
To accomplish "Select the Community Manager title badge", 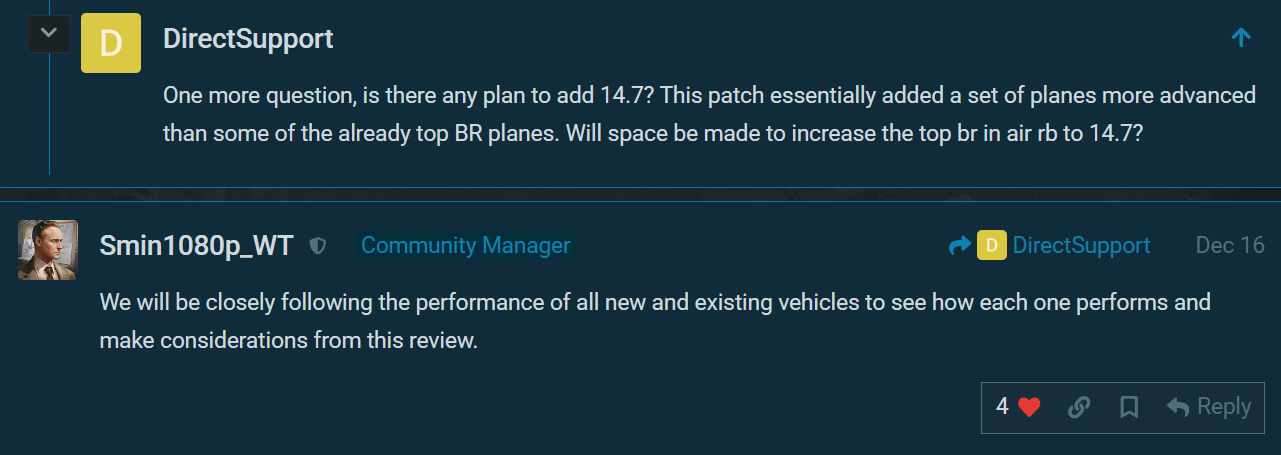I will coord(465,245).
